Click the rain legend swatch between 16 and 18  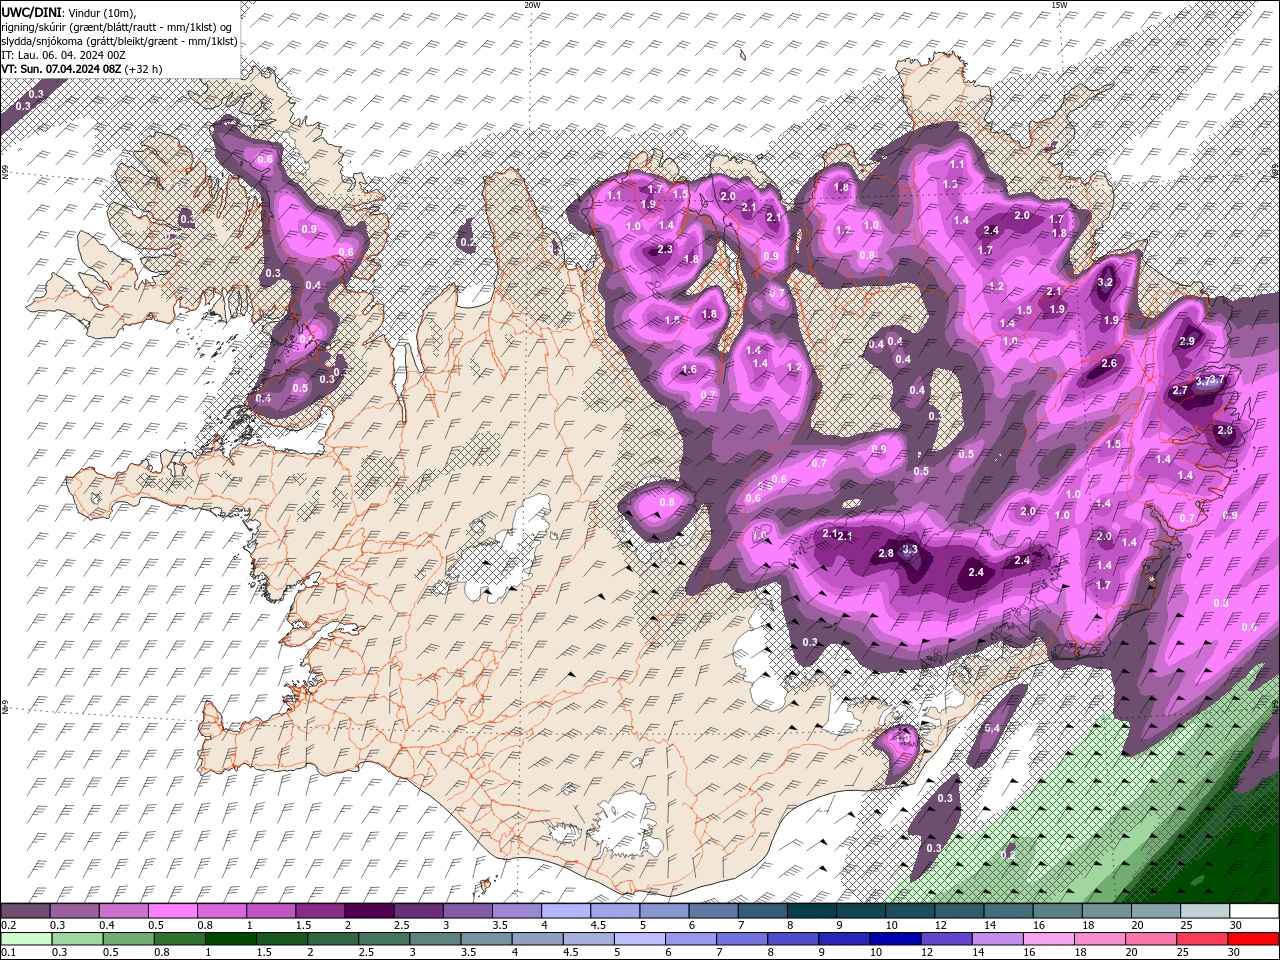pos(1049,939)
